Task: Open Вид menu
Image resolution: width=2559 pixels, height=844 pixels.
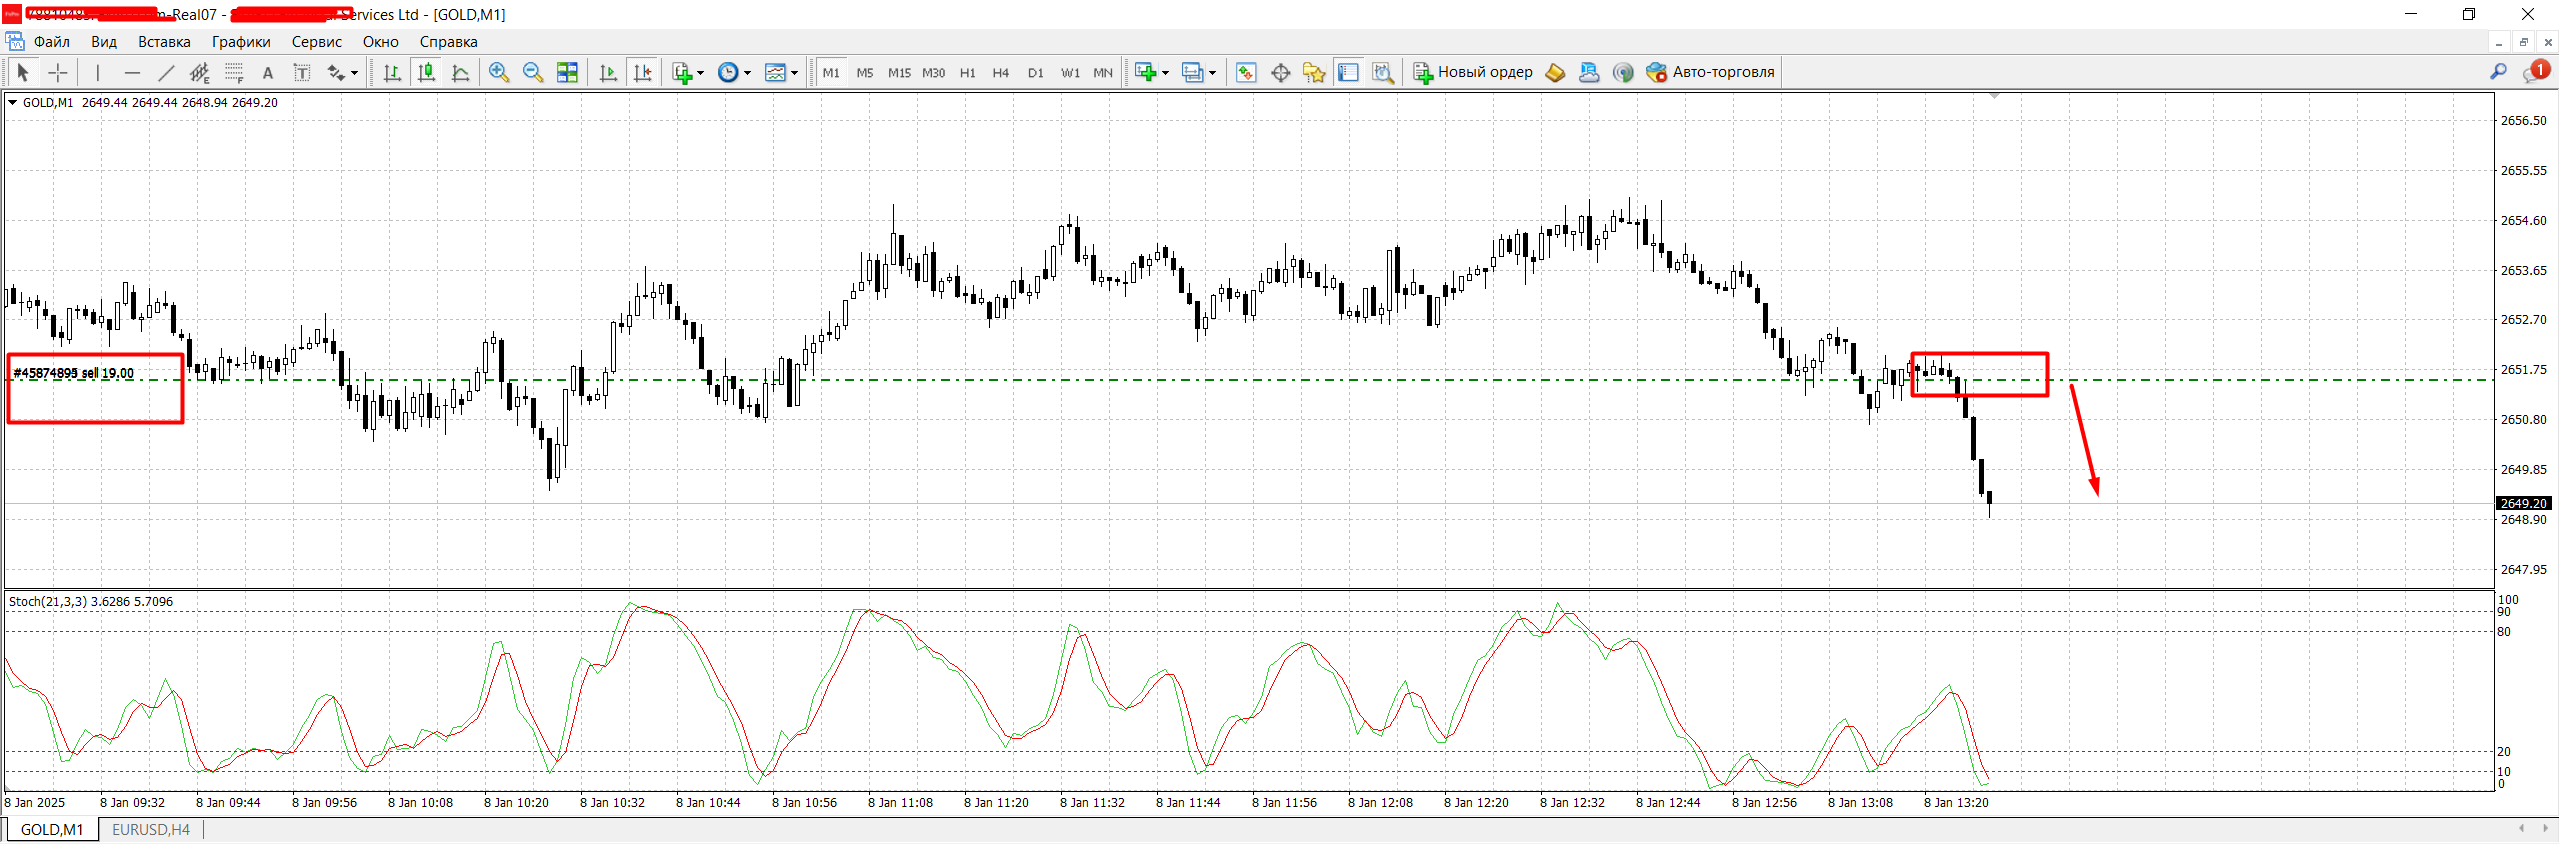Action: tap(104, 42)
